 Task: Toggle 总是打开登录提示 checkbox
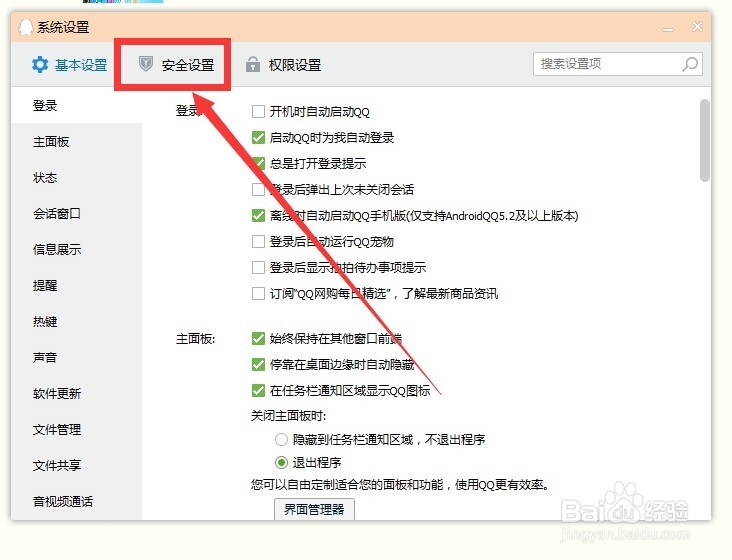pyautogui.click(x=258, y=163)
